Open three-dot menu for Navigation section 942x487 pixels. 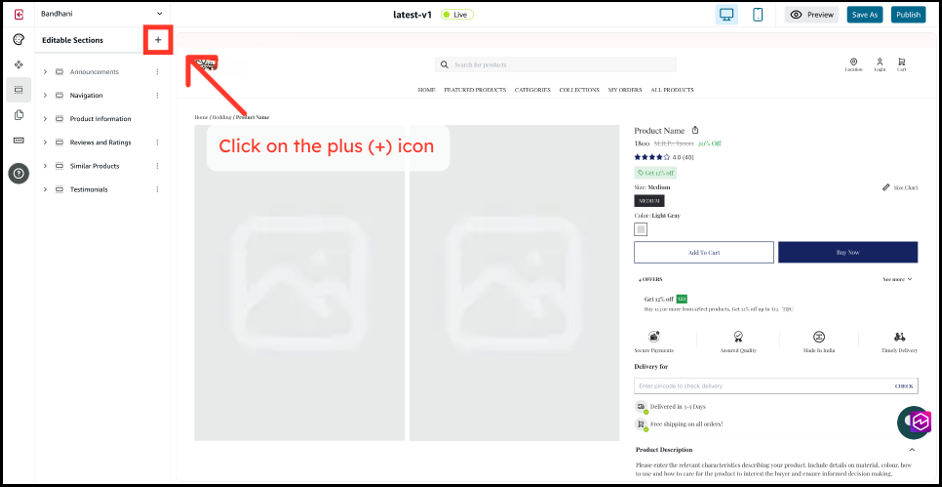[157, 95]
